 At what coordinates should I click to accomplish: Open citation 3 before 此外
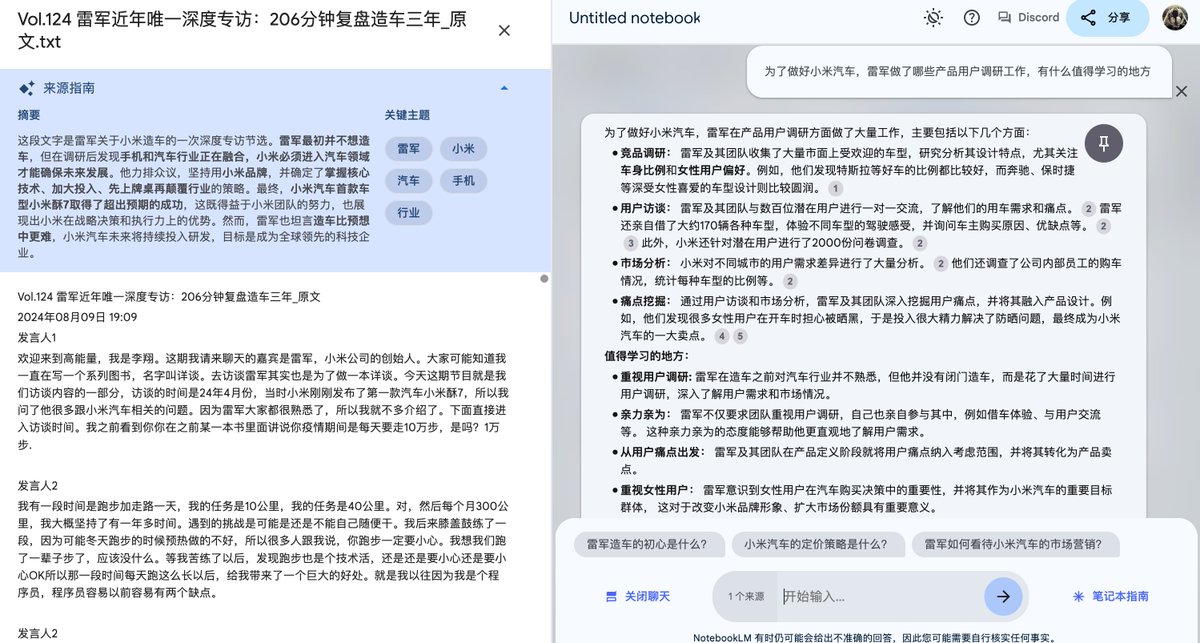pos(630,243)
